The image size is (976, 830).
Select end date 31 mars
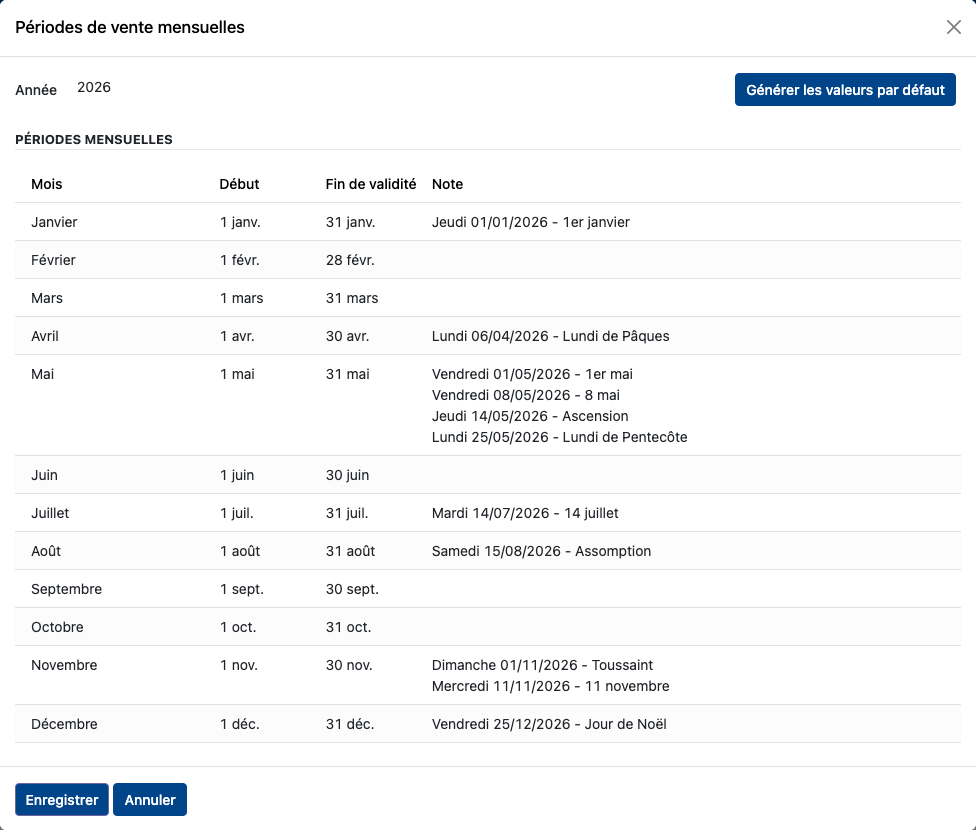pyautogui.click(x=352, y=298)
